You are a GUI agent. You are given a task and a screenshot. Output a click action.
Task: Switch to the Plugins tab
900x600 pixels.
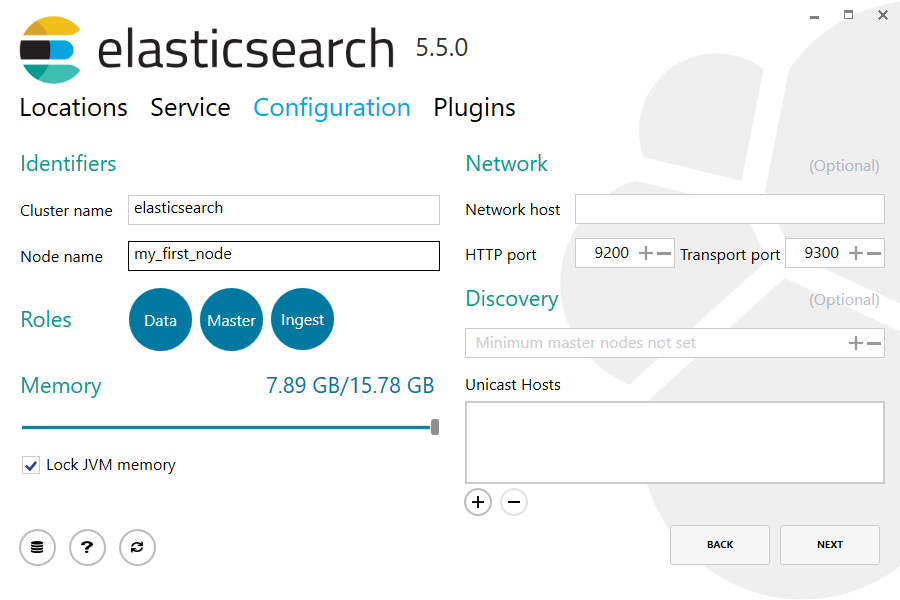click(474, 108)
